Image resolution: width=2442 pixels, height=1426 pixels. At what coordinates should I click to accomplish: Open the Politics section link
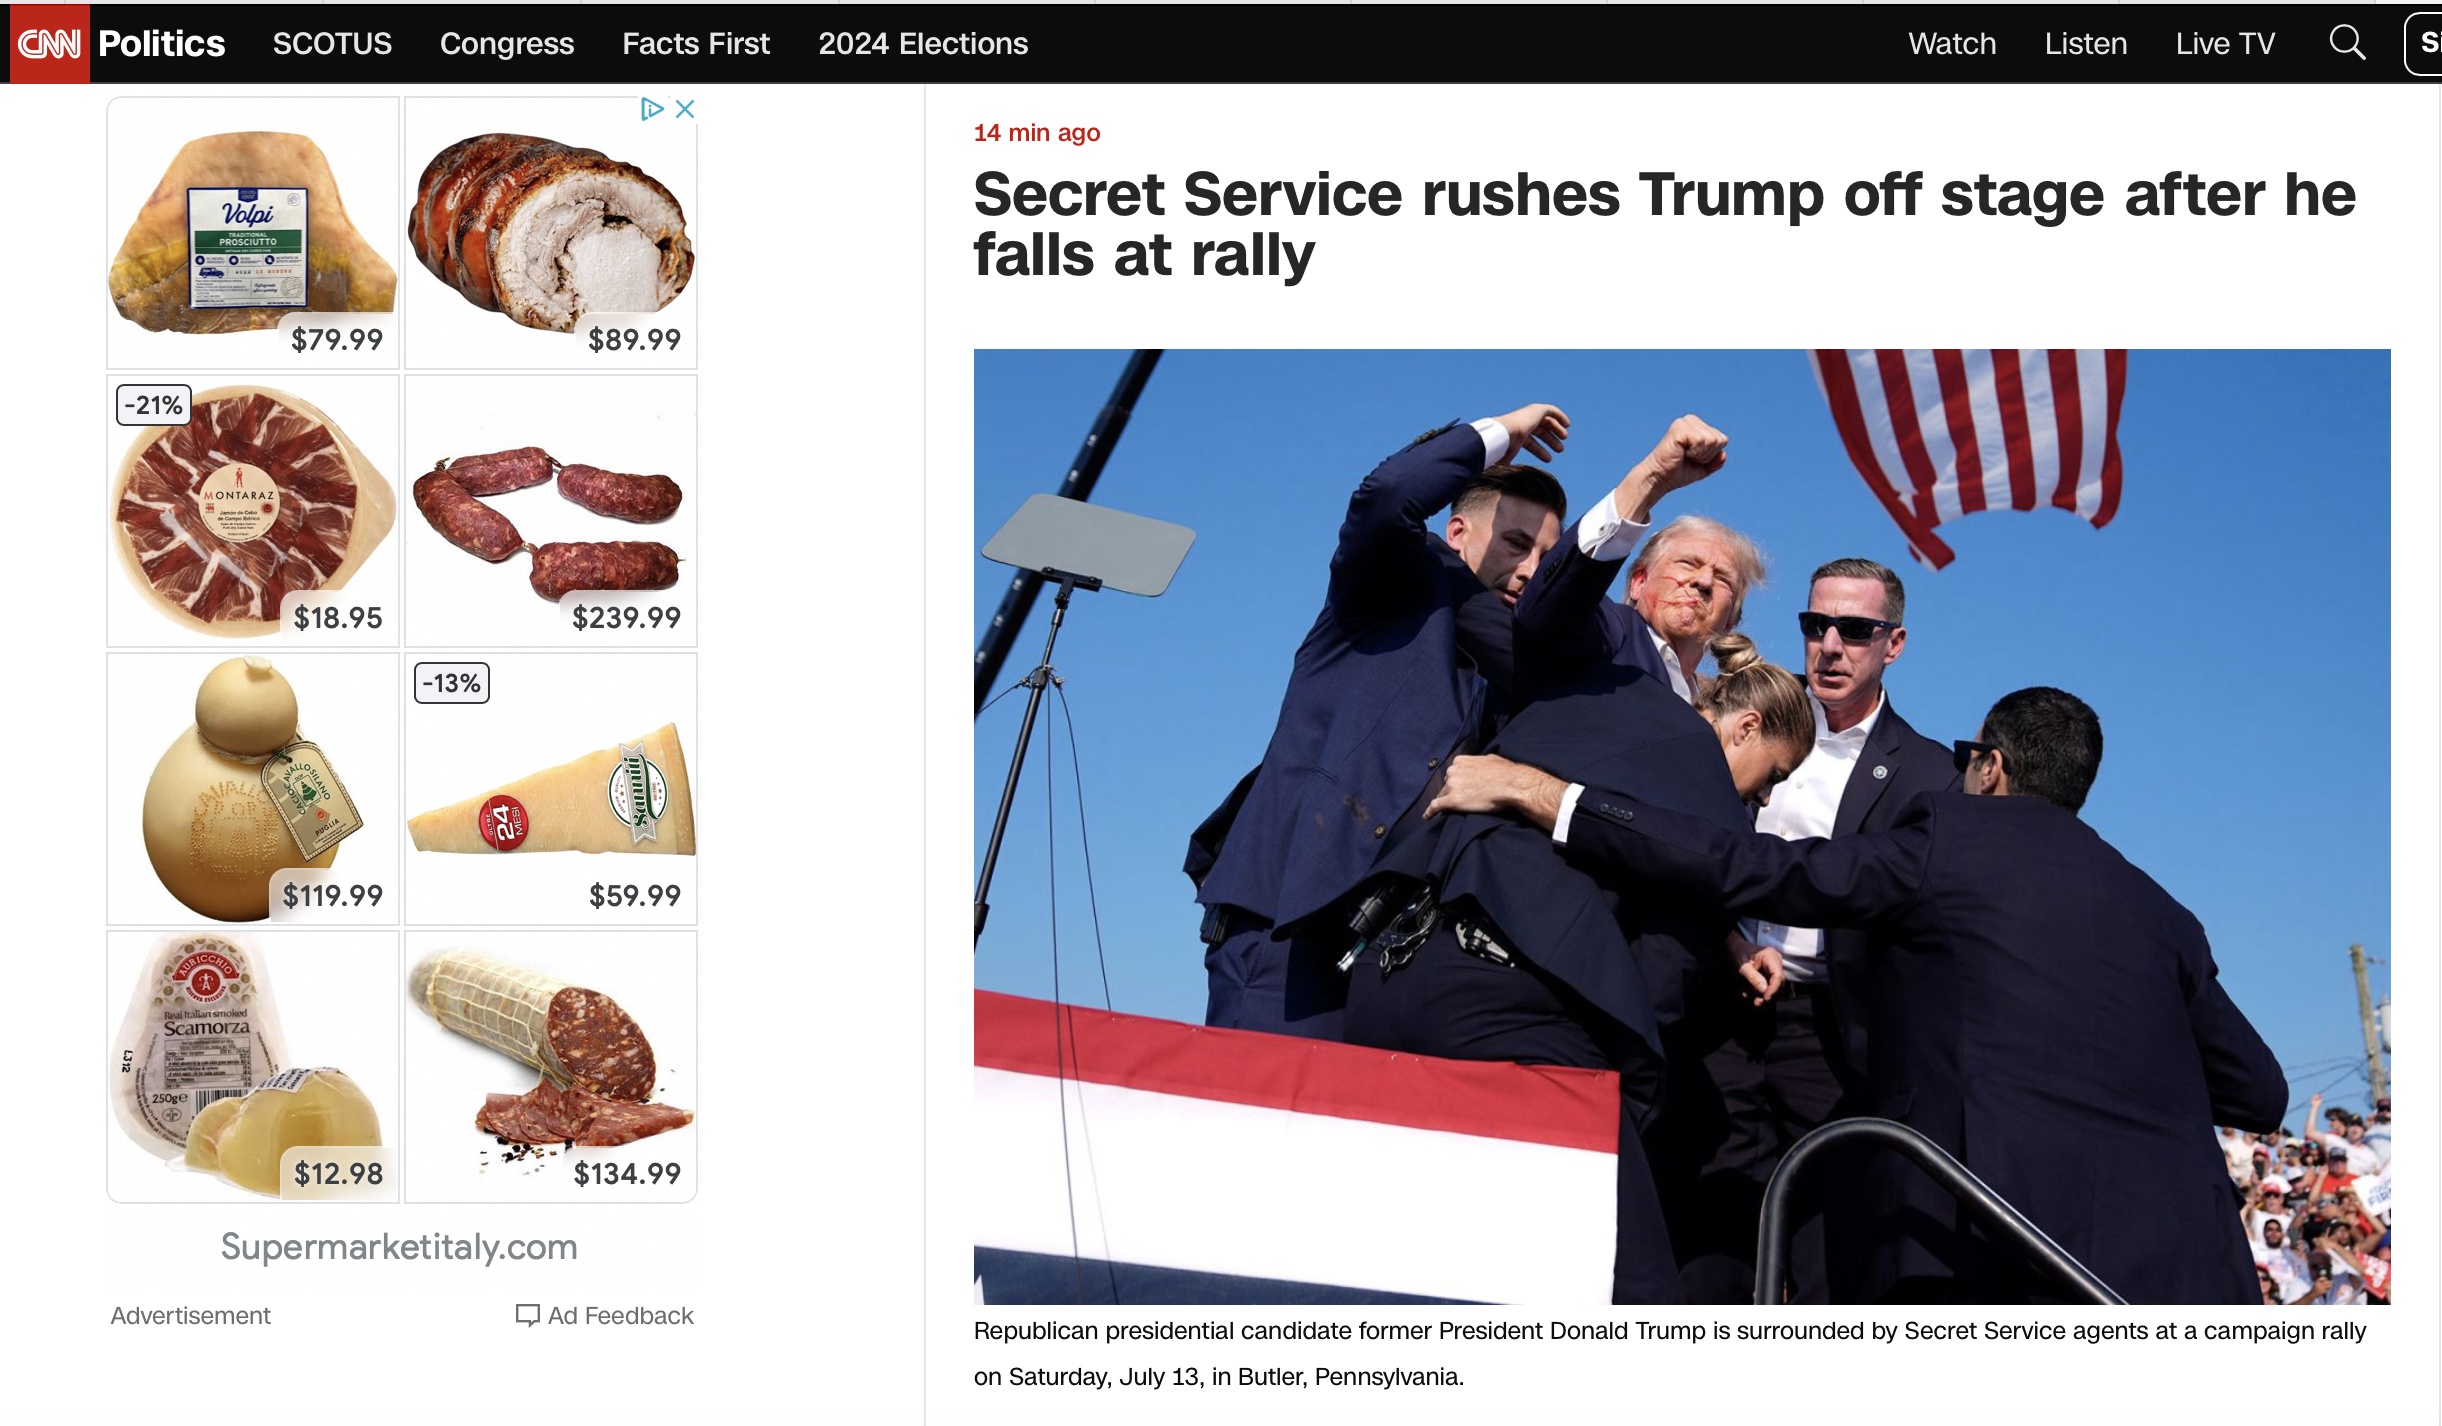(x=161, y=44)
